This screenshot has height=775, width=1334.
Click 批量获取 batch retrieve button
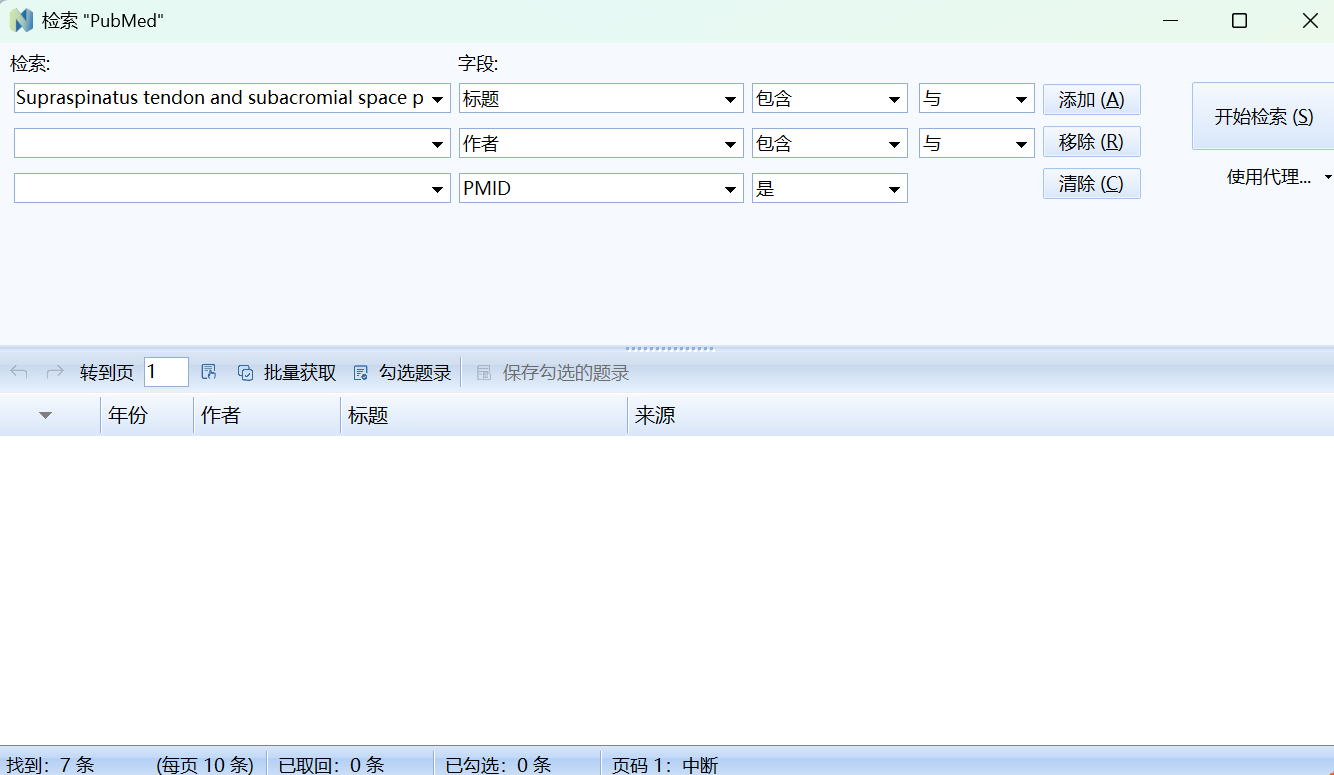pyautogui.click(x=287, y=373)
